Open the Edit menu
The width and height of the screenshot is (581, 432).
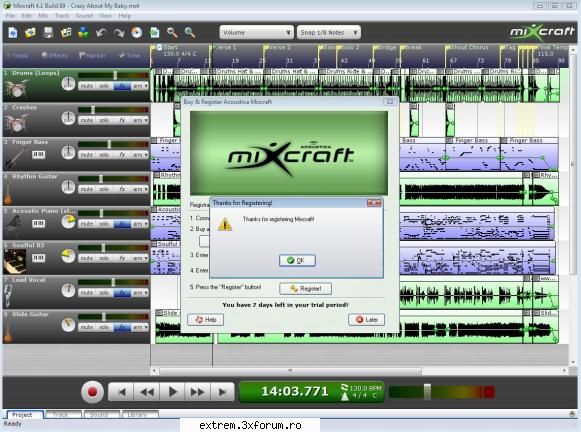[x=26, y=16]
